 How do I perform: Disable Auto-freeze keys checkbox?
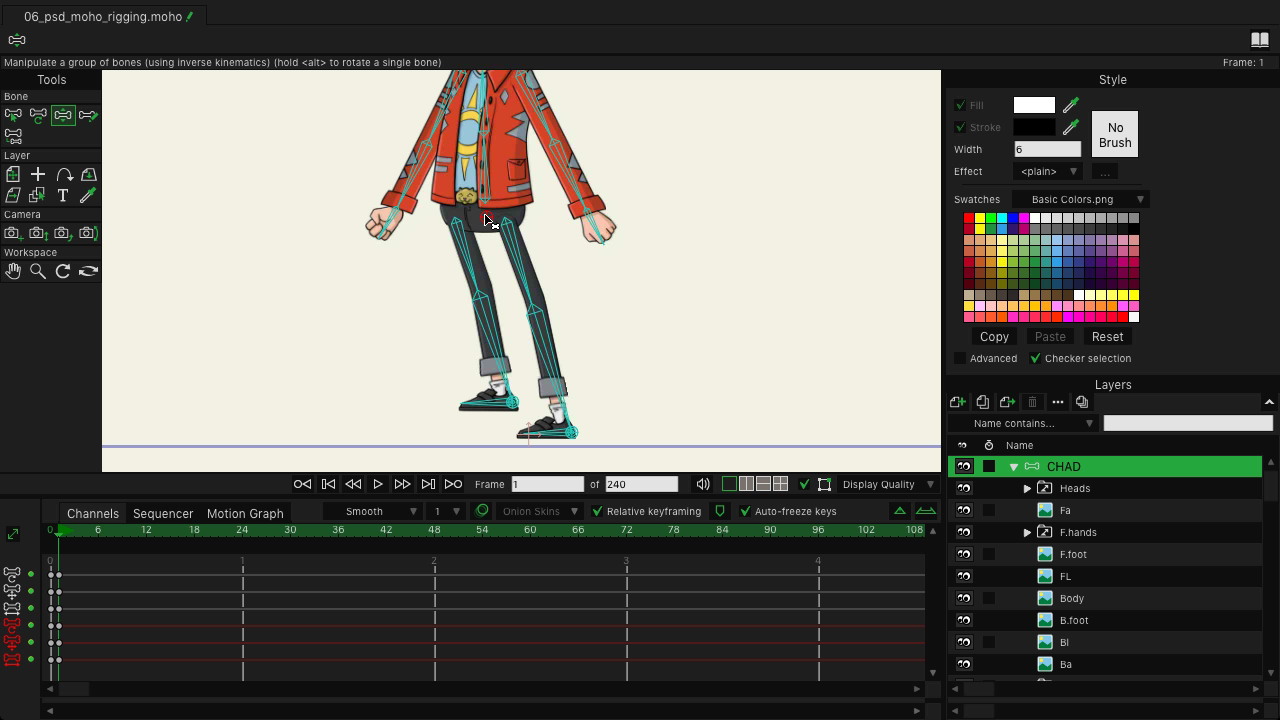[x=745, y=511]
